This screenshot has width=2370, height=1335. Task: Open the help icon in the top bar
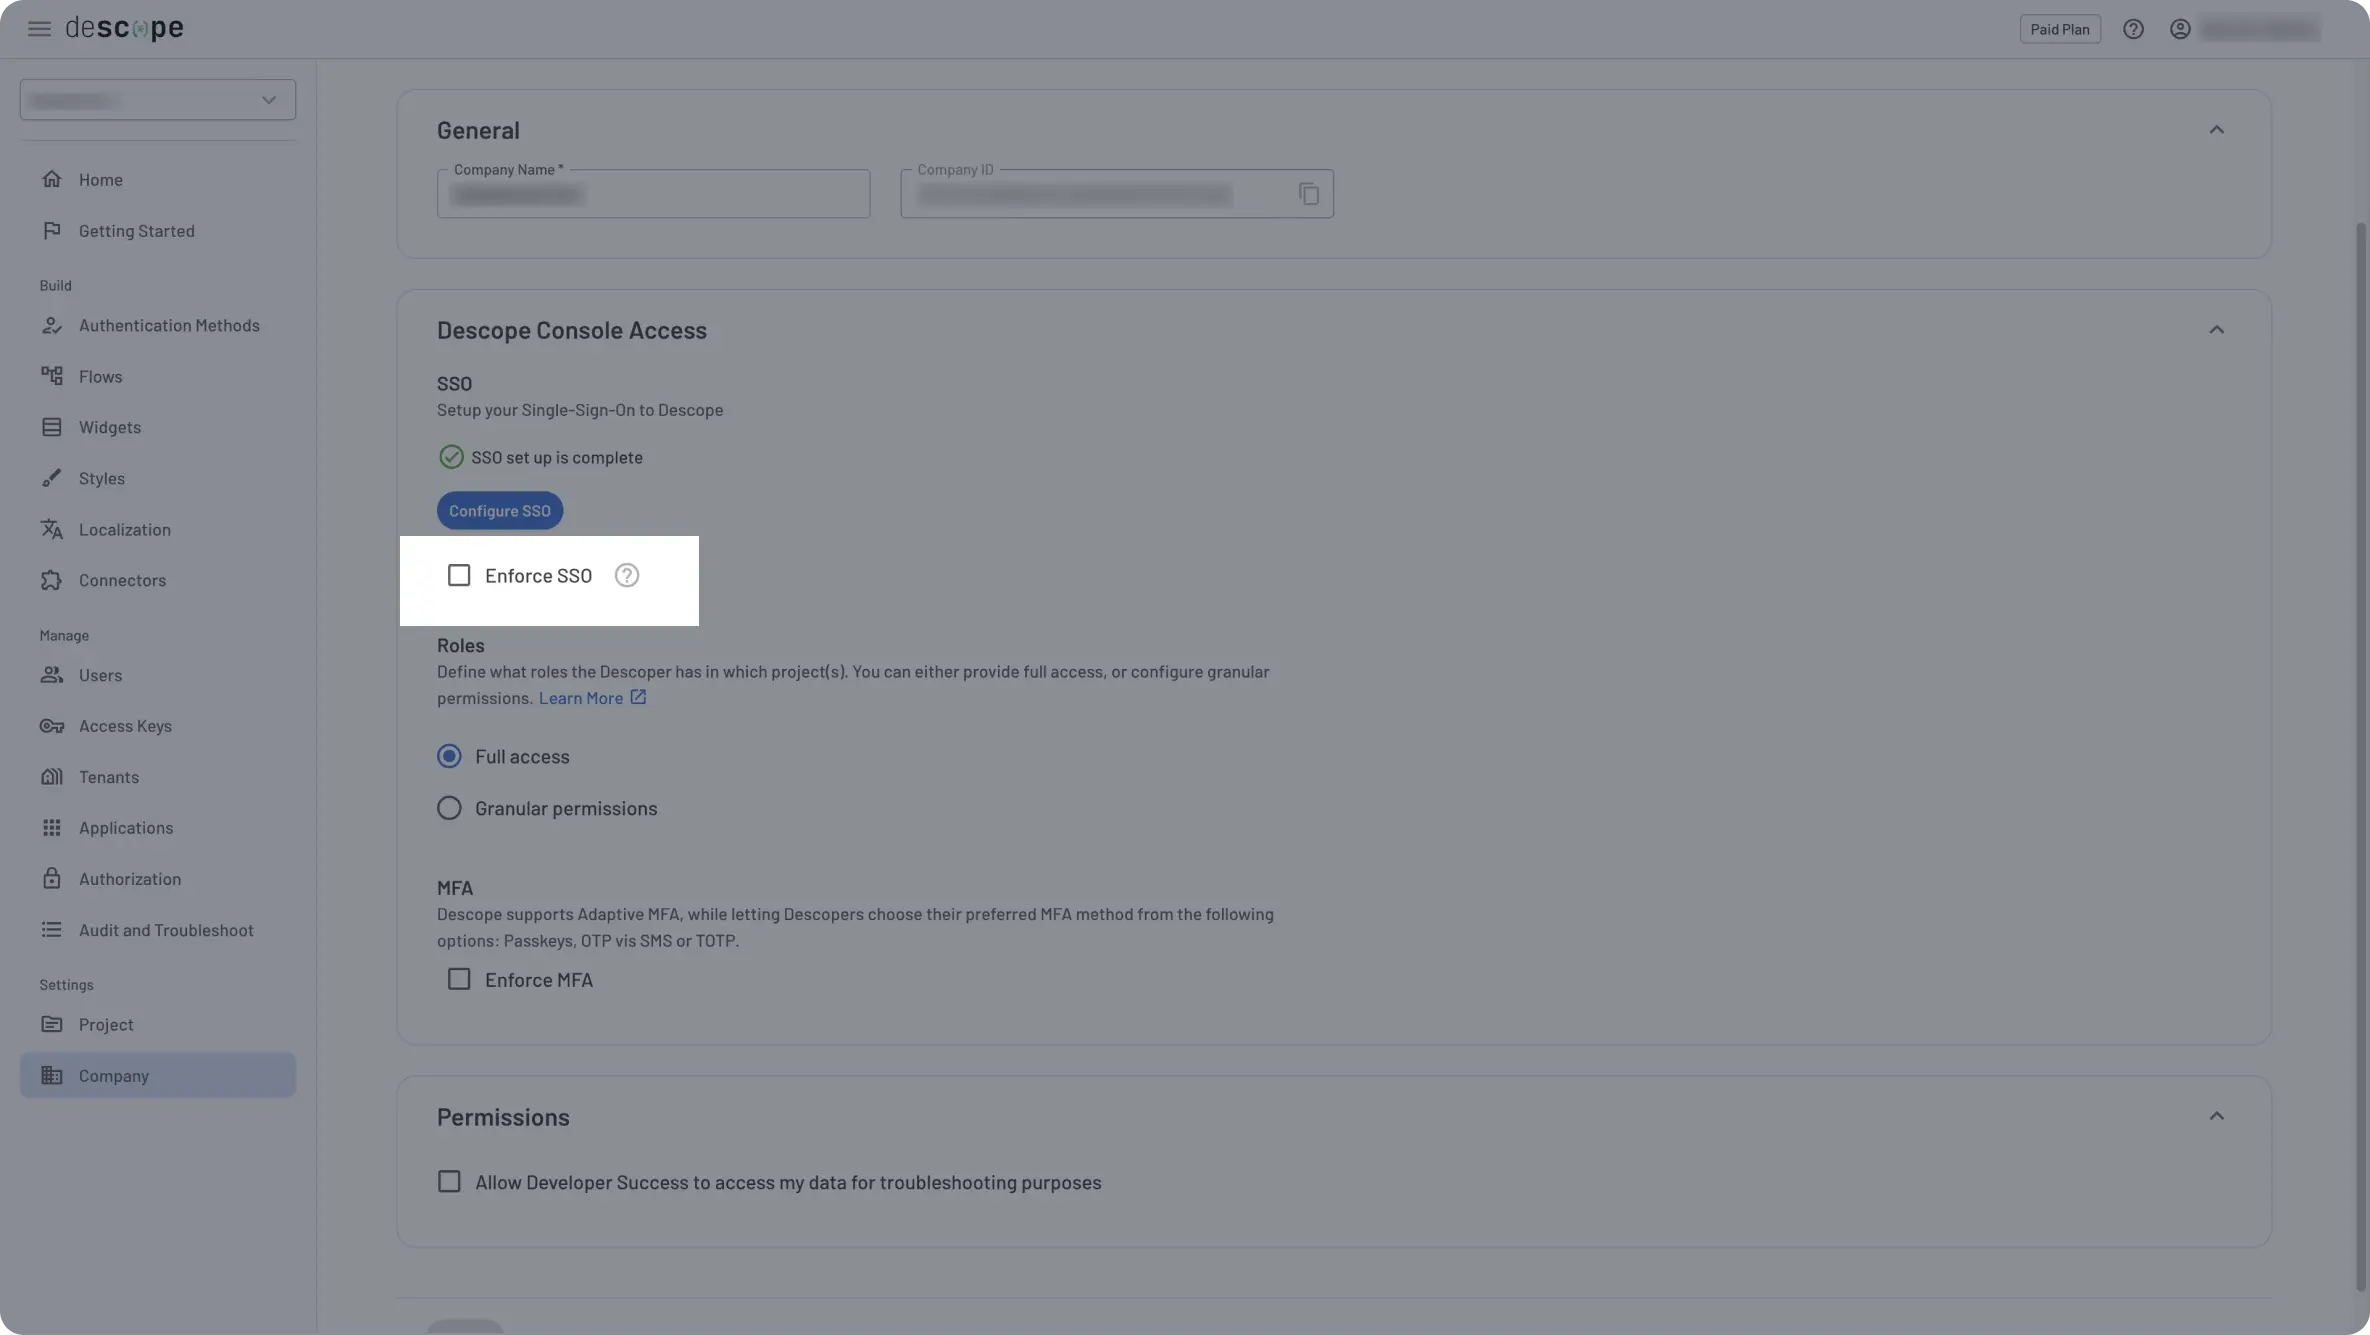(x=2134, y=28)
